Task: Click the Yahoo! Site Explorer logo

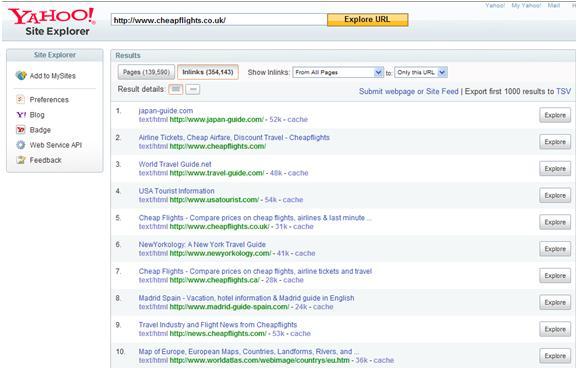Action: pyautogui.click(x=52, y=22)
